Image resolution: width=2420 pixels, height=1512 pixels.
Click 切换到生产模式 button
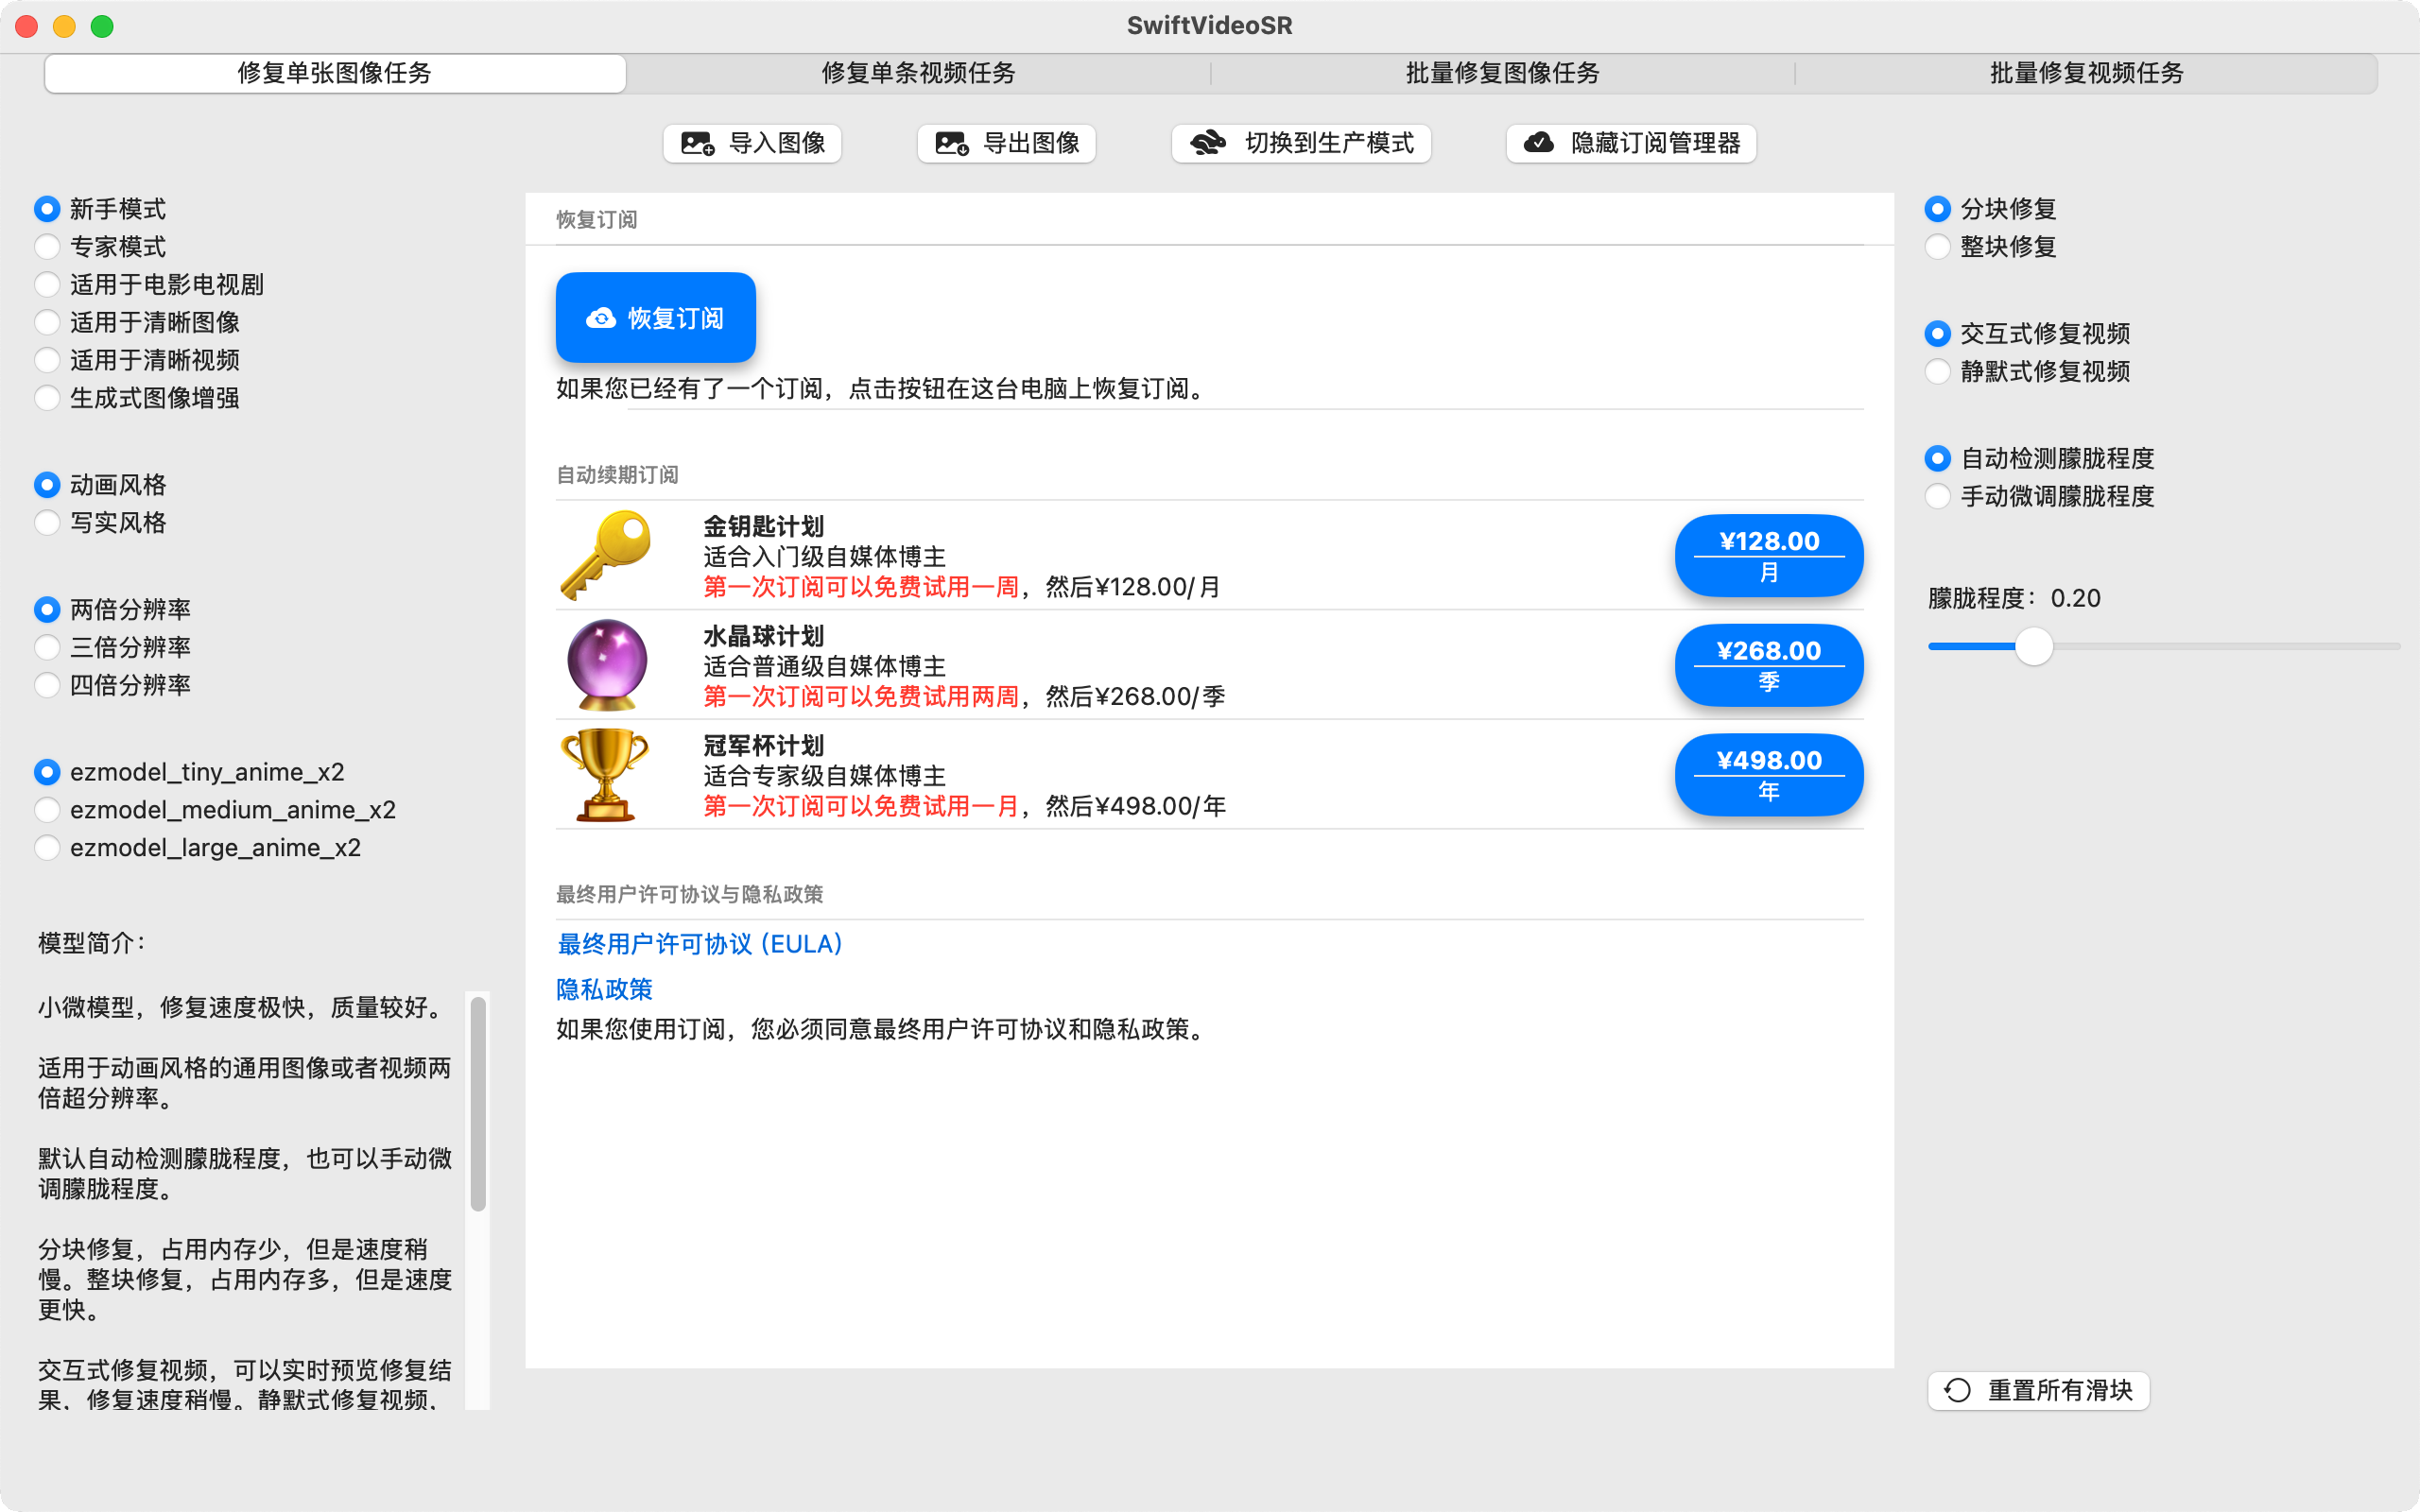(1301, 144)
